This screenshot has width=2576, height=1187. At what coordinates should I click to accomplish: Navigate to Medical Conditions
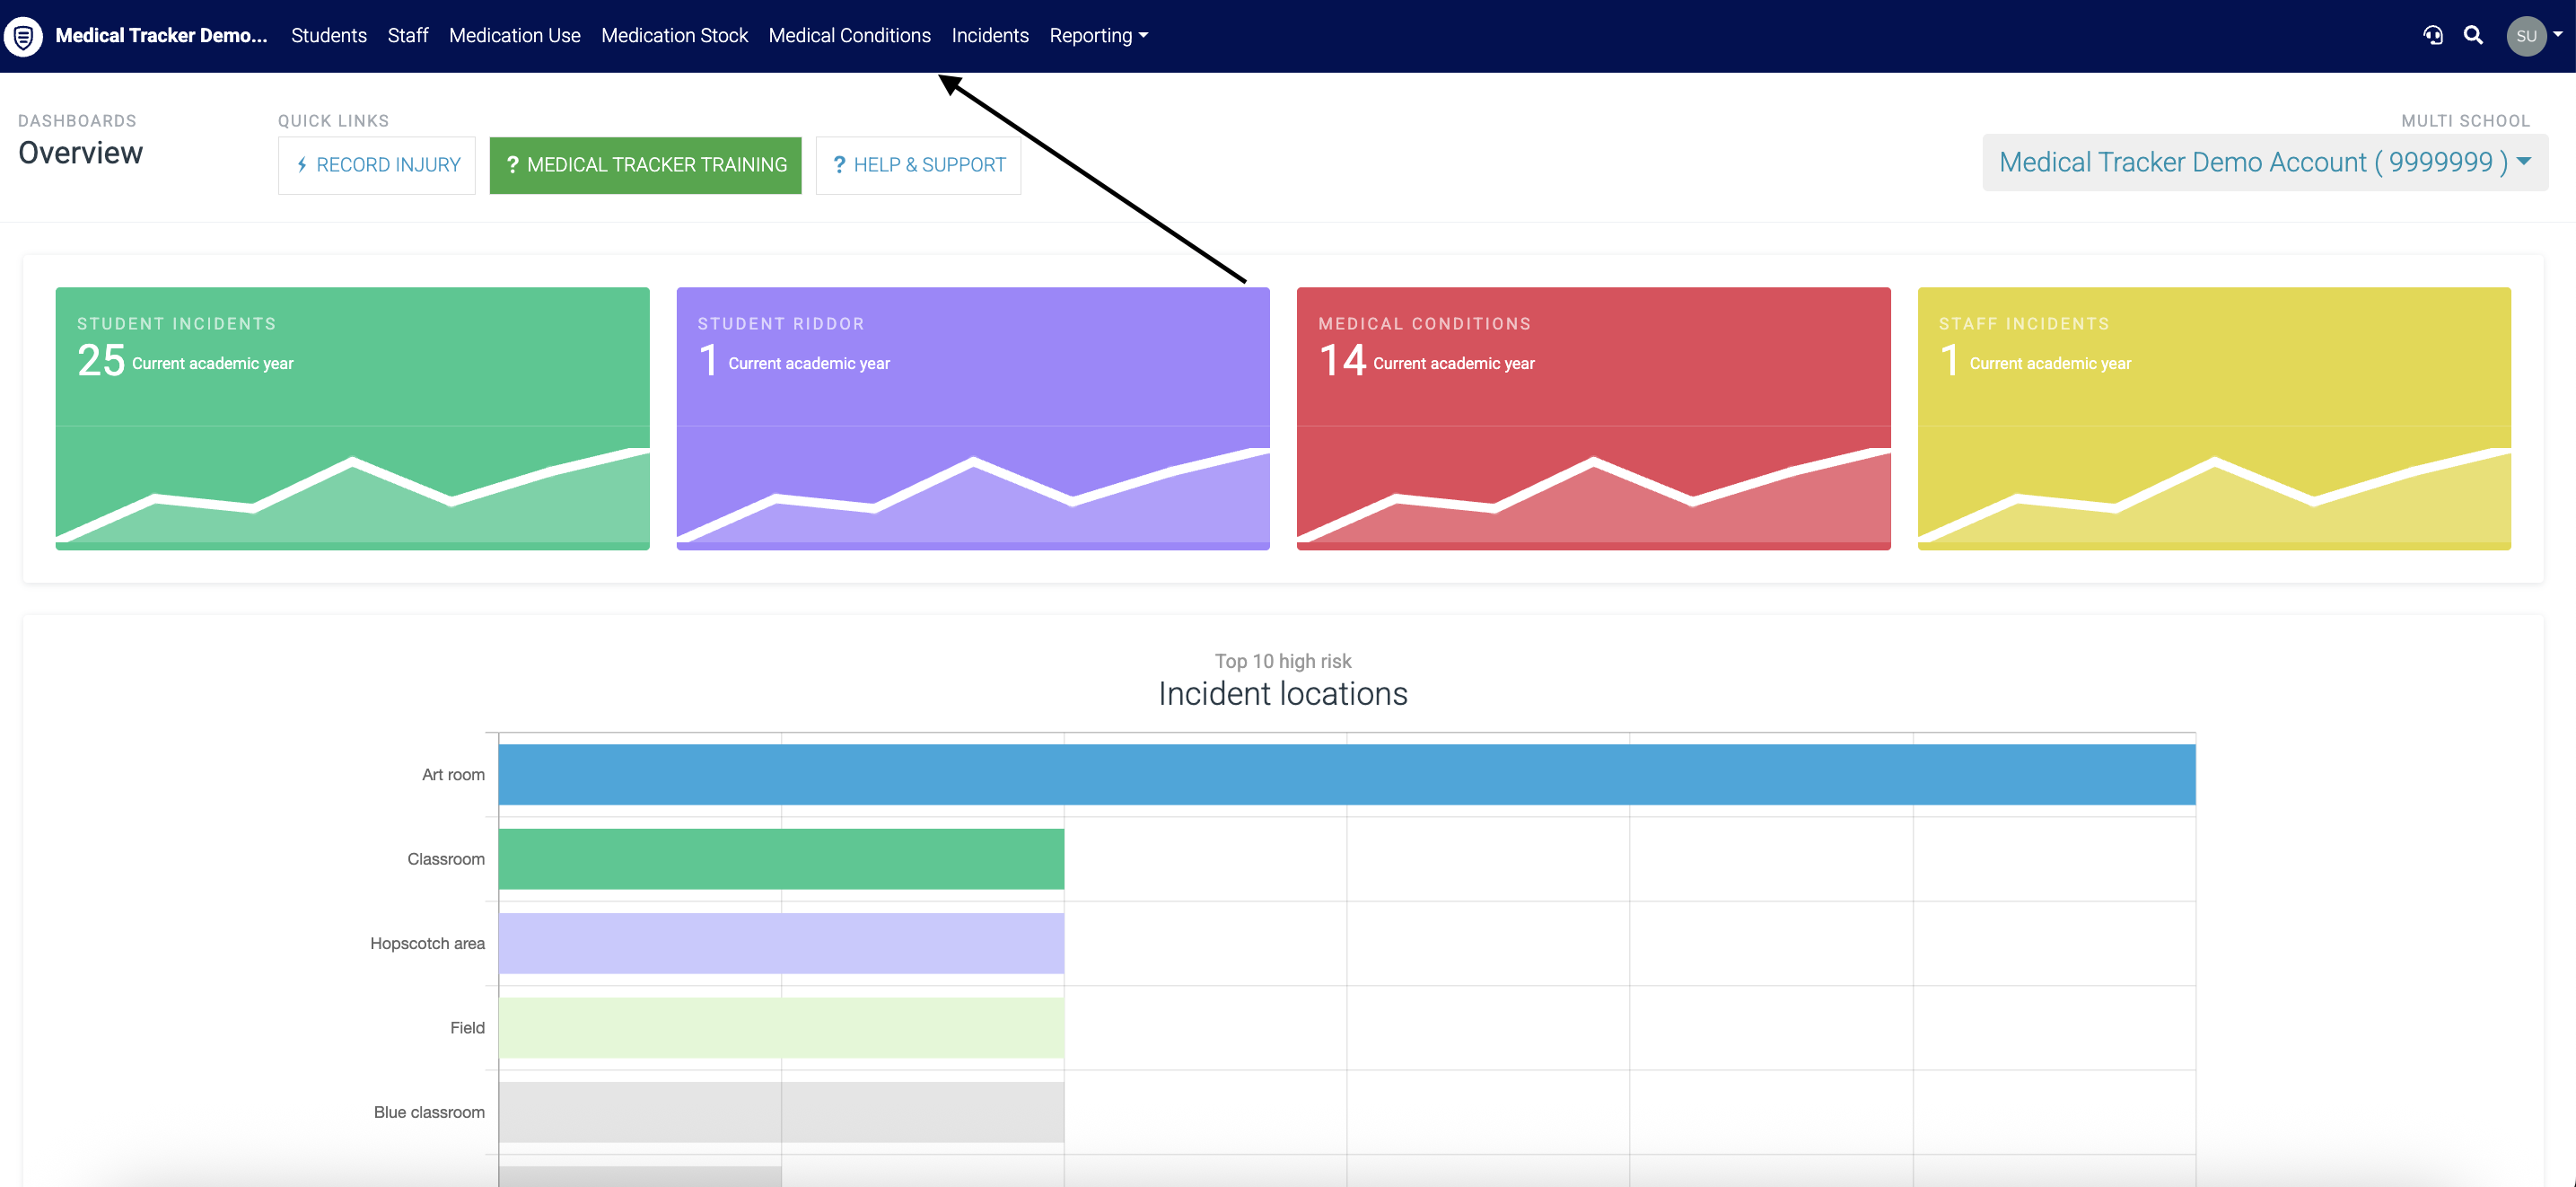[849, 36]
